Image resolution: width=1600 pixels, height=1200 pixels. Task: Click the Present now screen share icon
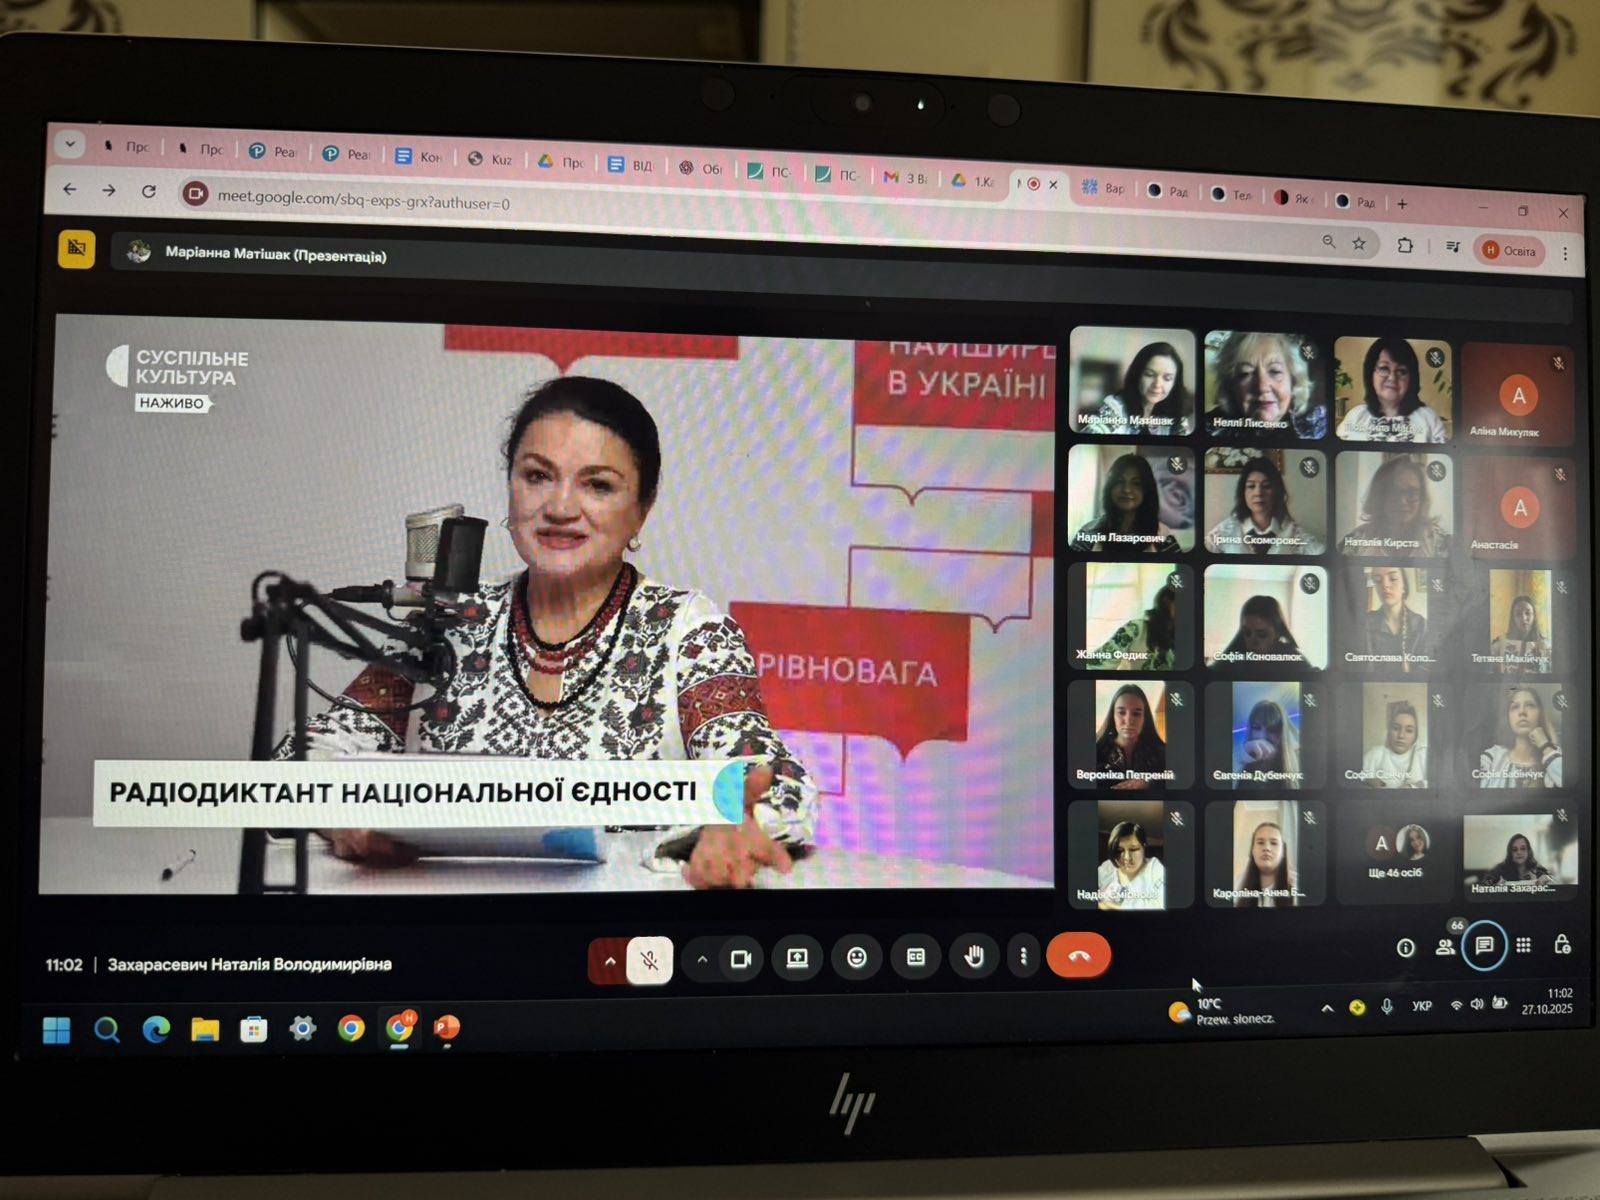797,958
